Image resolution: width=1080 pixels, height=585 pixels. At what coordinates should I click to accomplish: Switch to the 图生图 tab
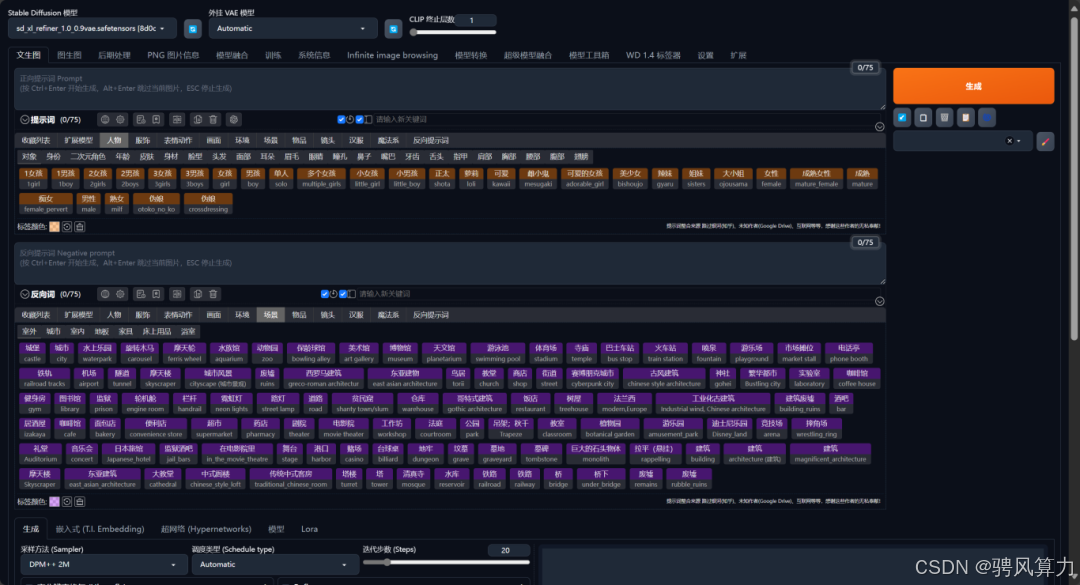[70, 55]
